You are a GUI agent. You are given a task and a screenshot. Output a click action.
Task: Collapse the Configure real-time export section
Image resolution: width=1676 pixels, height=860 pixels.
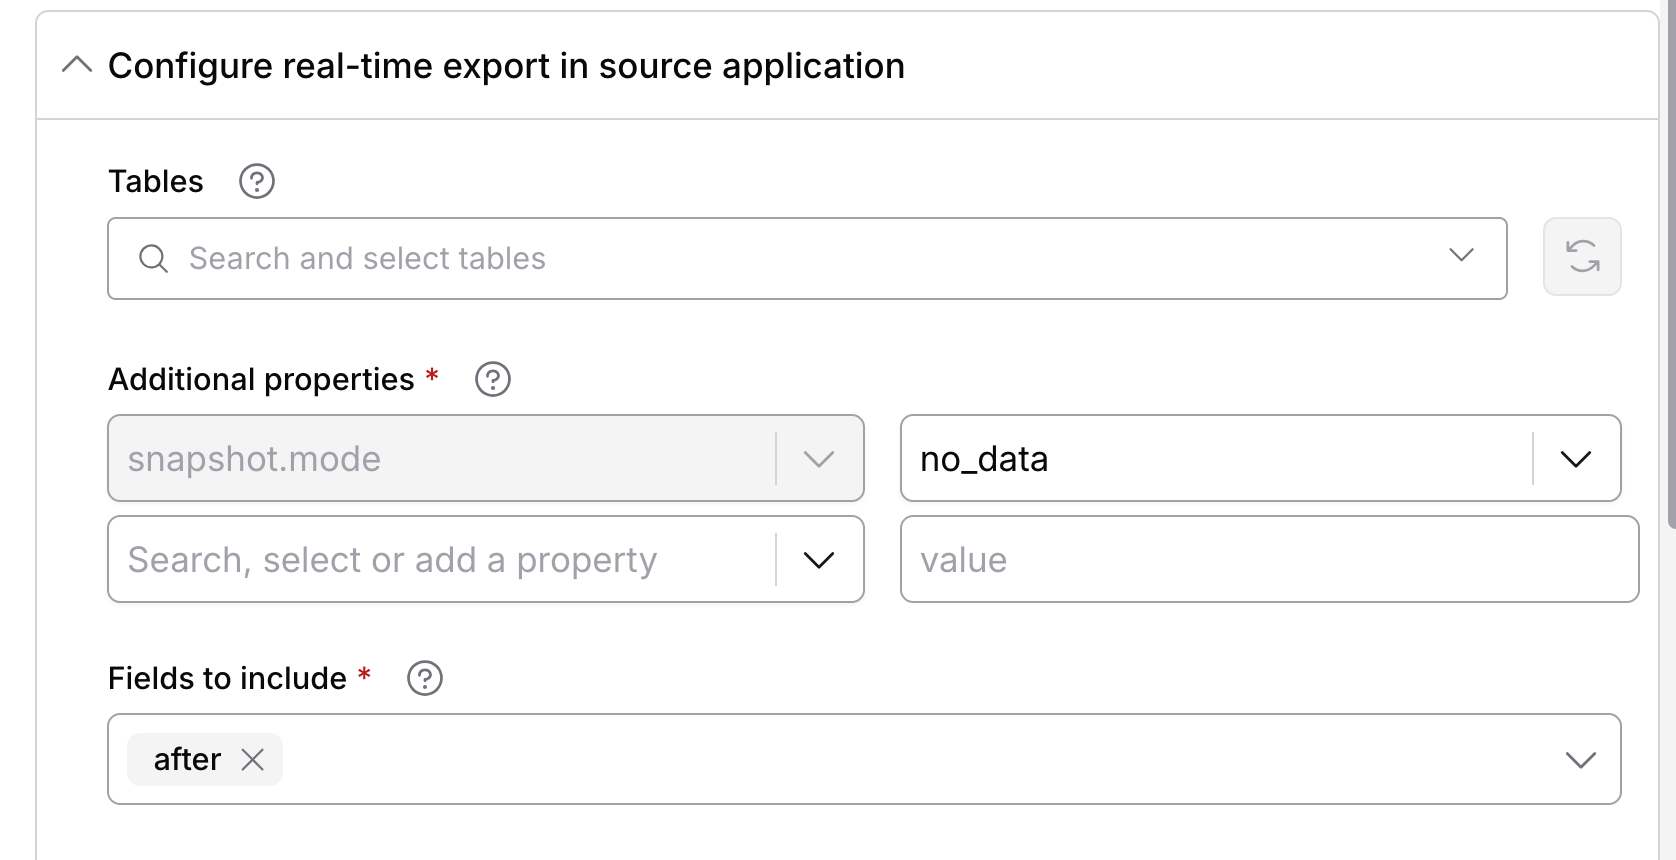77,66
